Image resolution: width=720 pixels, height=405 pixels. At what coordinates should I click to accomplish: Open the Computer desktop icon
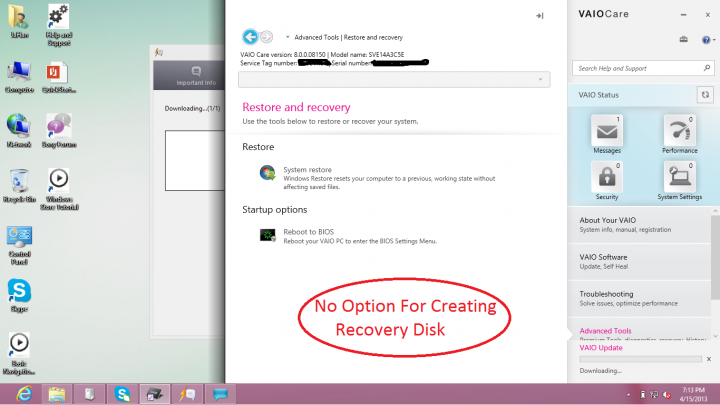click(x=19, y=77)
